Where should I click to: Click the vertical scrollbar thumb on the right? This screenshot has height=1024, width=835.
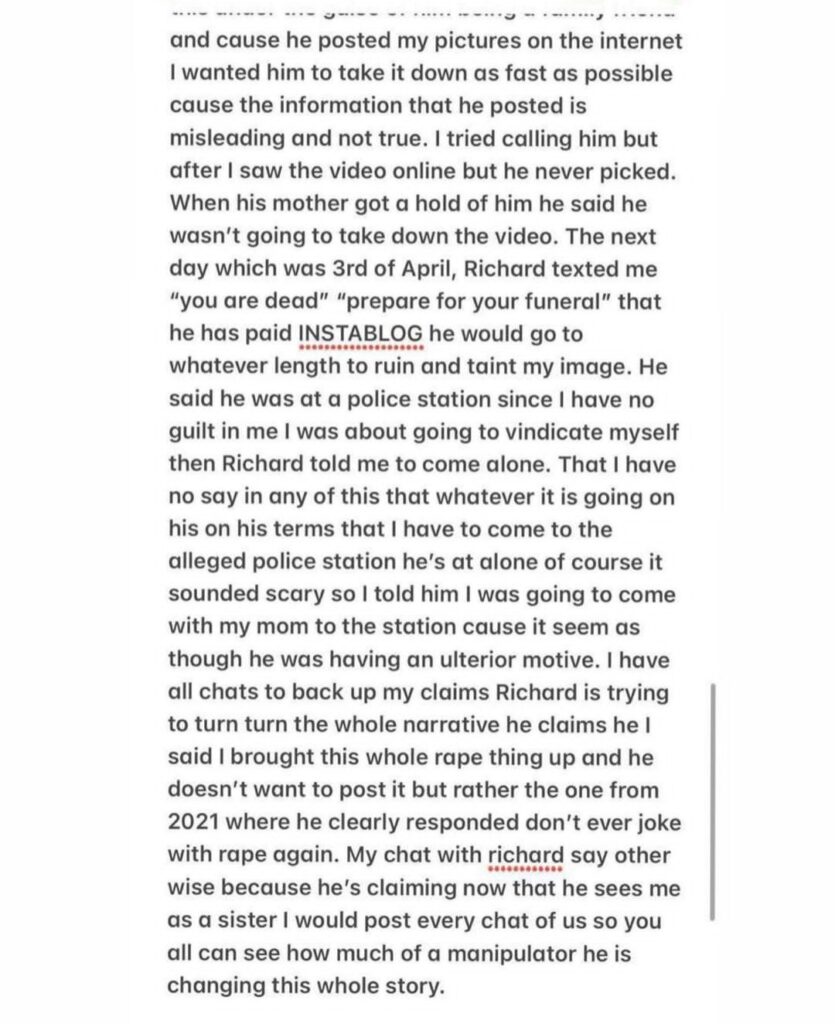(x=712, y=800)
